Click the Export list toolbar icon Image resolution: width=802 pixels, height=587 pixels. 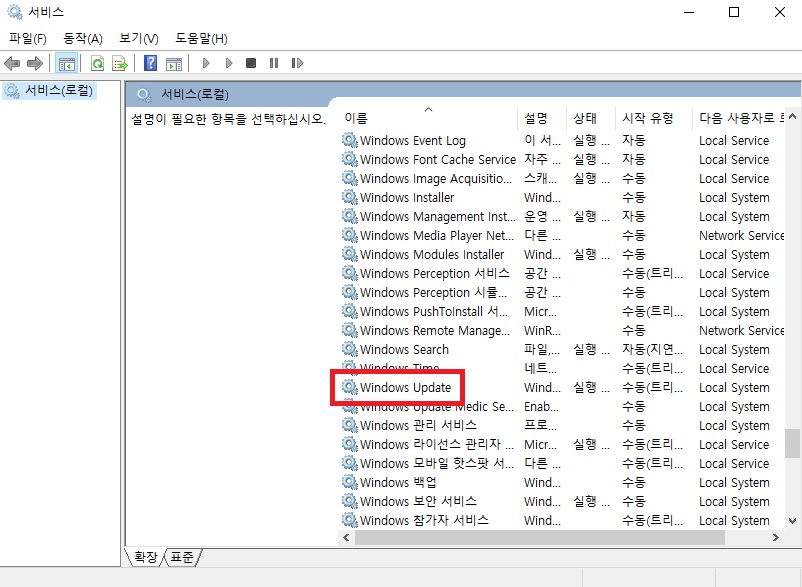[120, 63]
